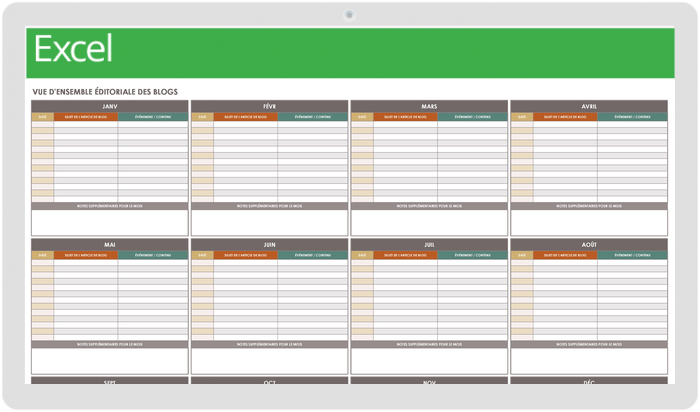Select the AOÛT month header

tap(589, 245)
